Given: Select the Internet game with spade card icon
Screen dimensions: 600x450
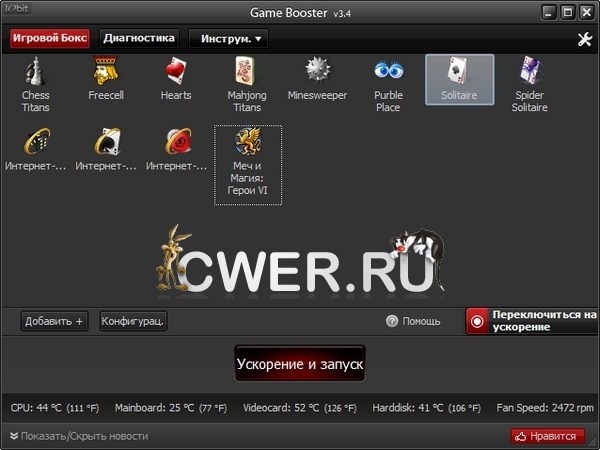Looking at the screenshot, I should [108, 142].
